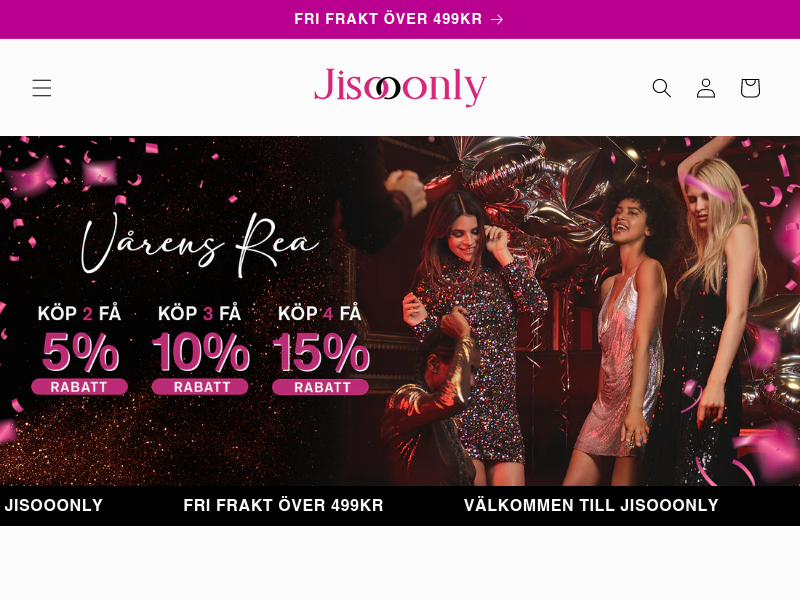
Task: Click the 15% Rabatt pink pill label
Action: [x=320, y=387]
